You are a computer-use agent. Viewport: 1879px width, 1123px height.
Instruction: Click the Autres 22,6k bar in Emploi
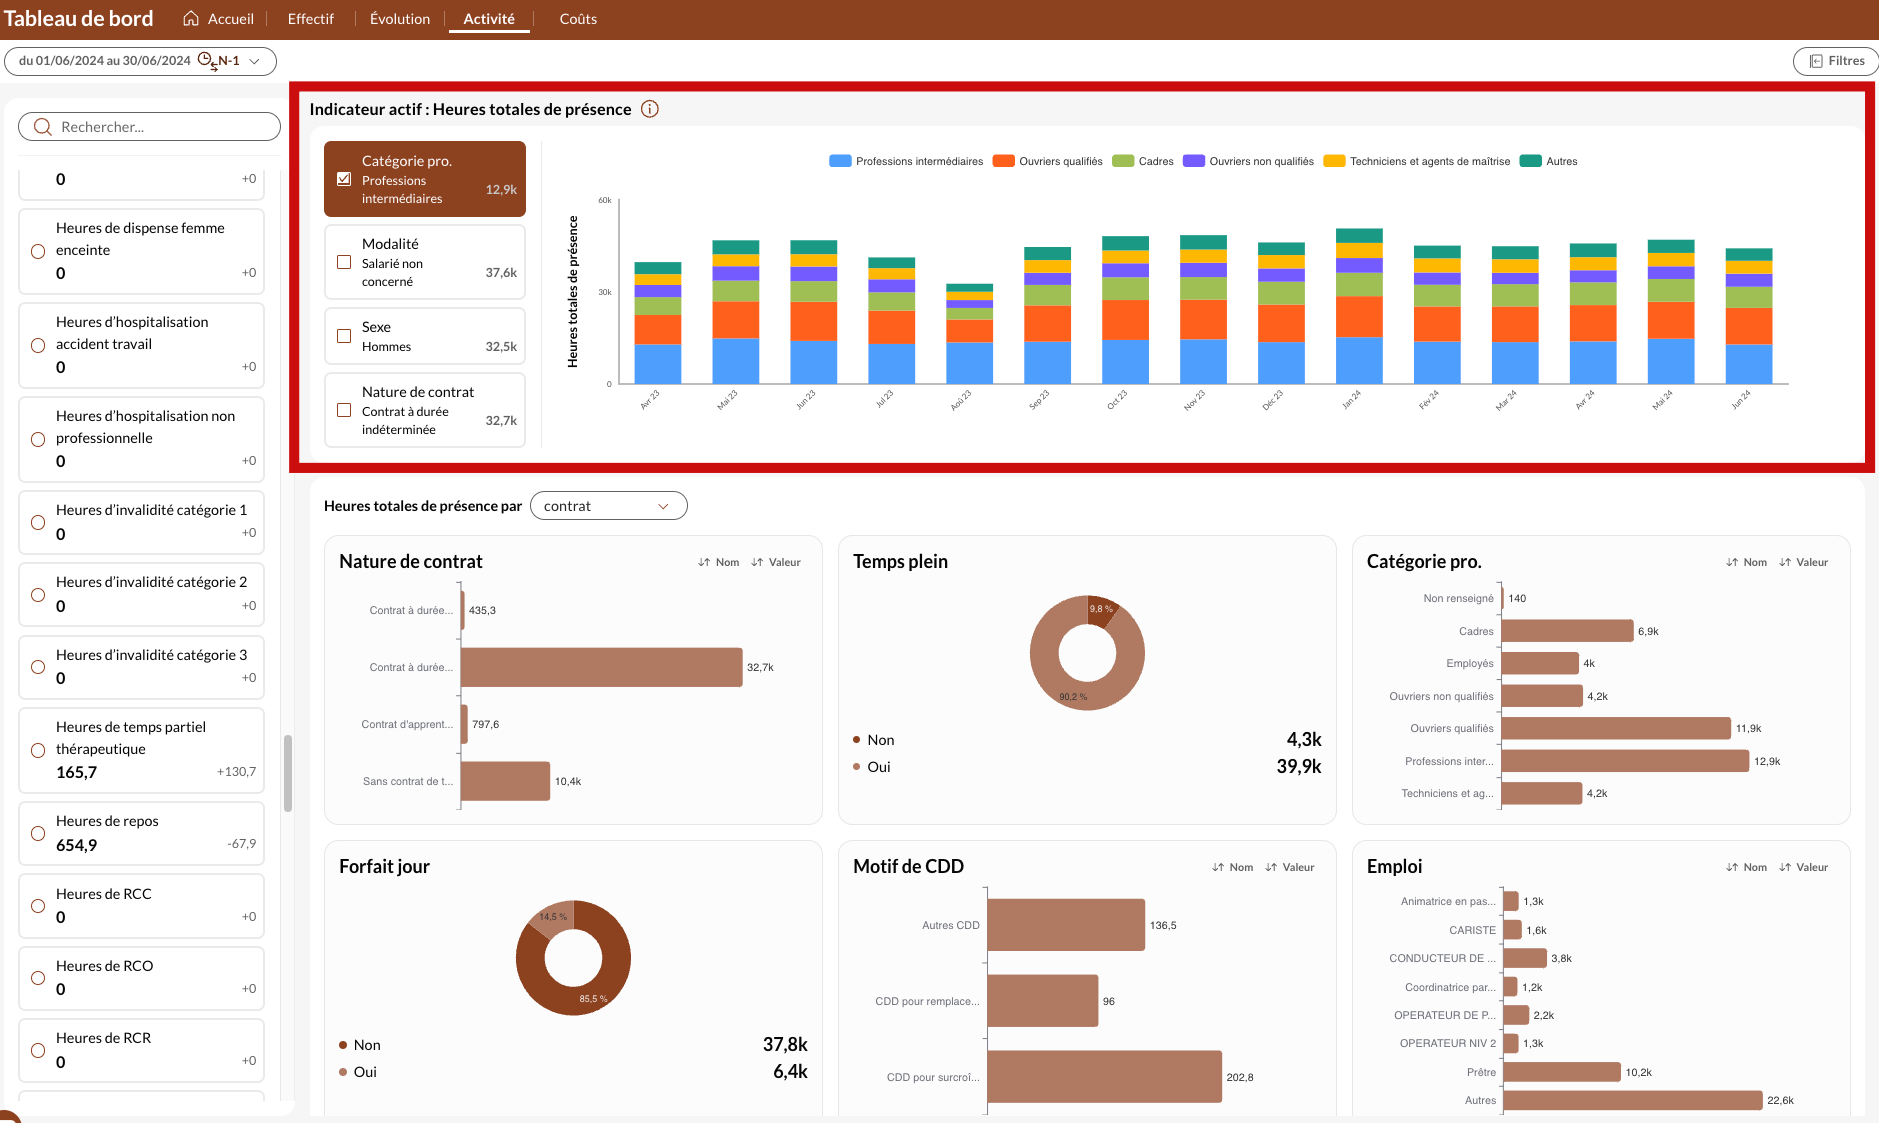(x=1632, y=1100)
